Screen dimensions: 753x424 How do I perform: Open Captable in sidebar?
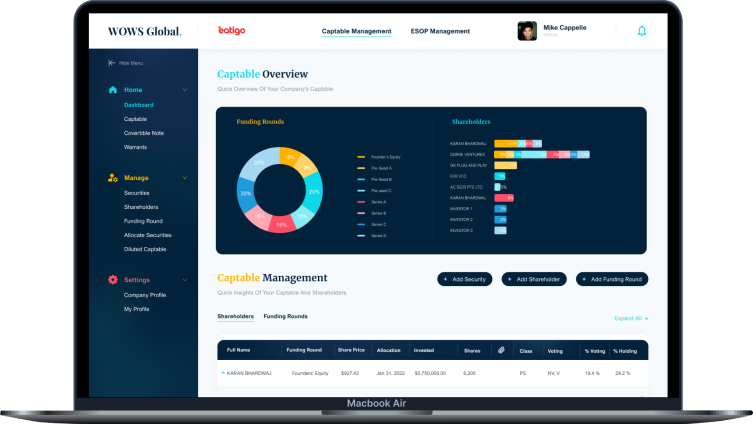(x=135, y=119)
